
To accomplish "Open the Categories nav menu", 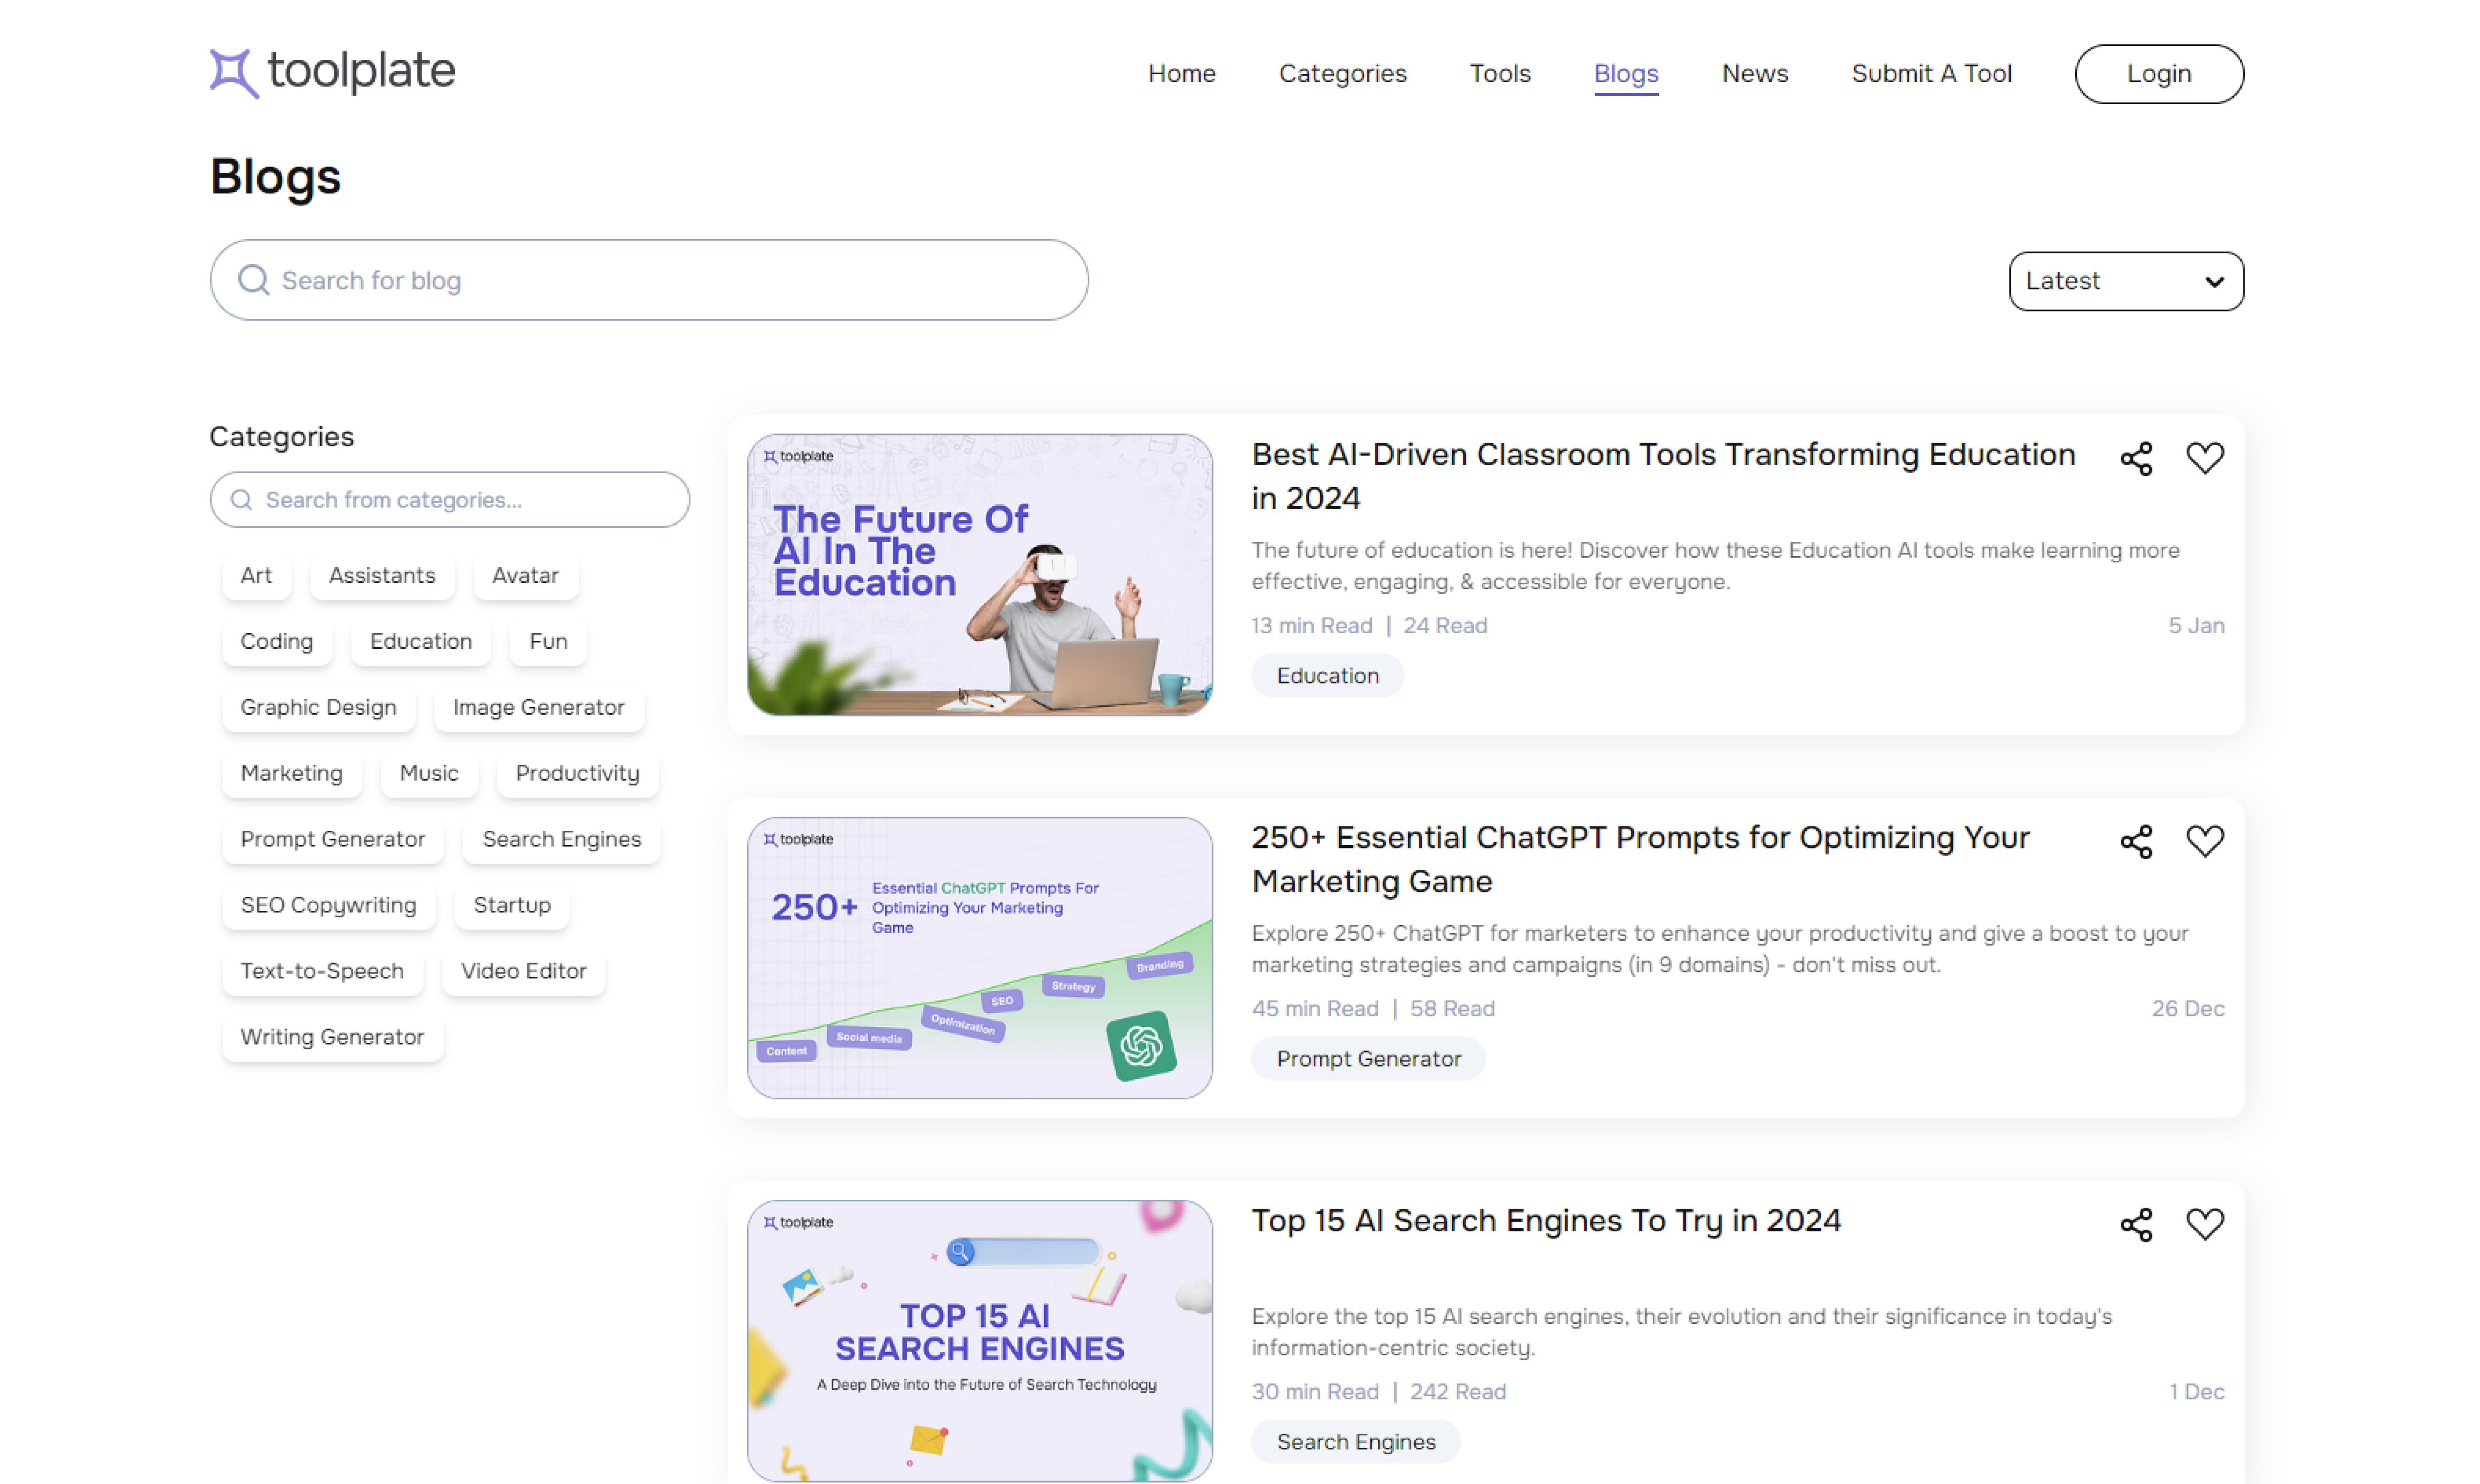I will pyautogui.click(x=1342, y=73).
